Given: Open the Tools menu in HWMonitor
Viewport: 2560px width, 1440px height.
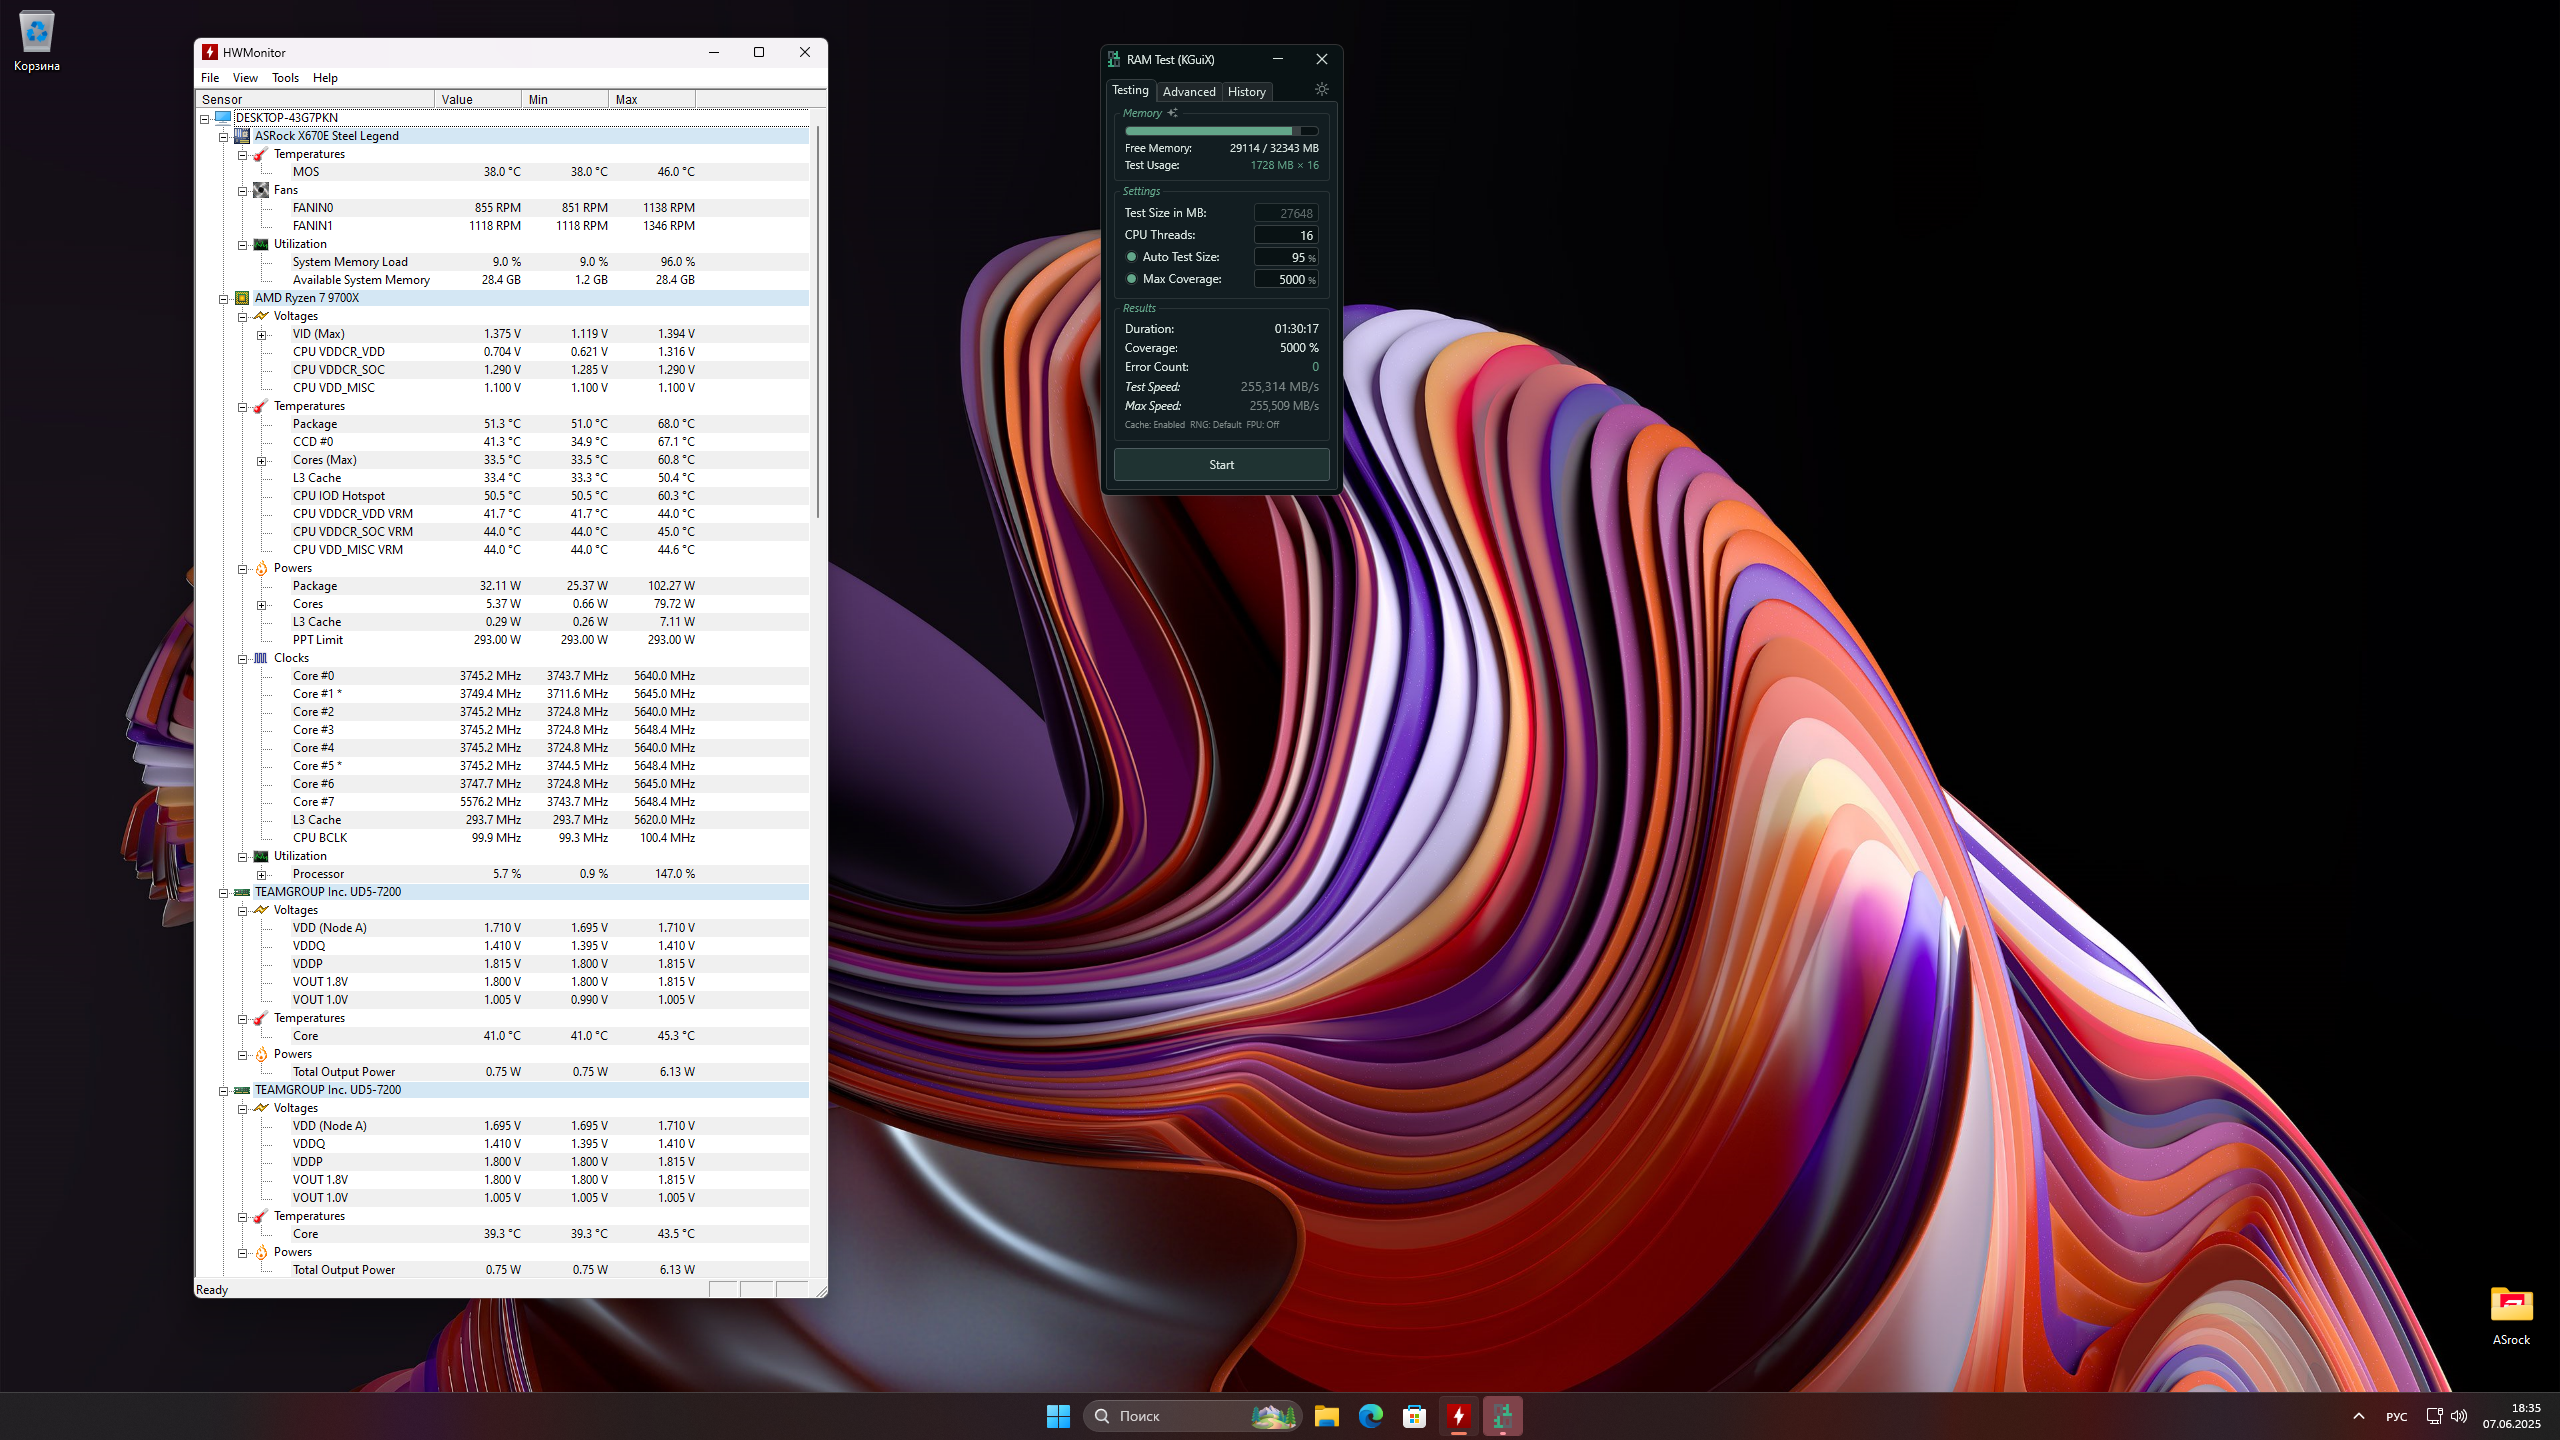Looking at the screenshot, I should click(x=285, y=78).
